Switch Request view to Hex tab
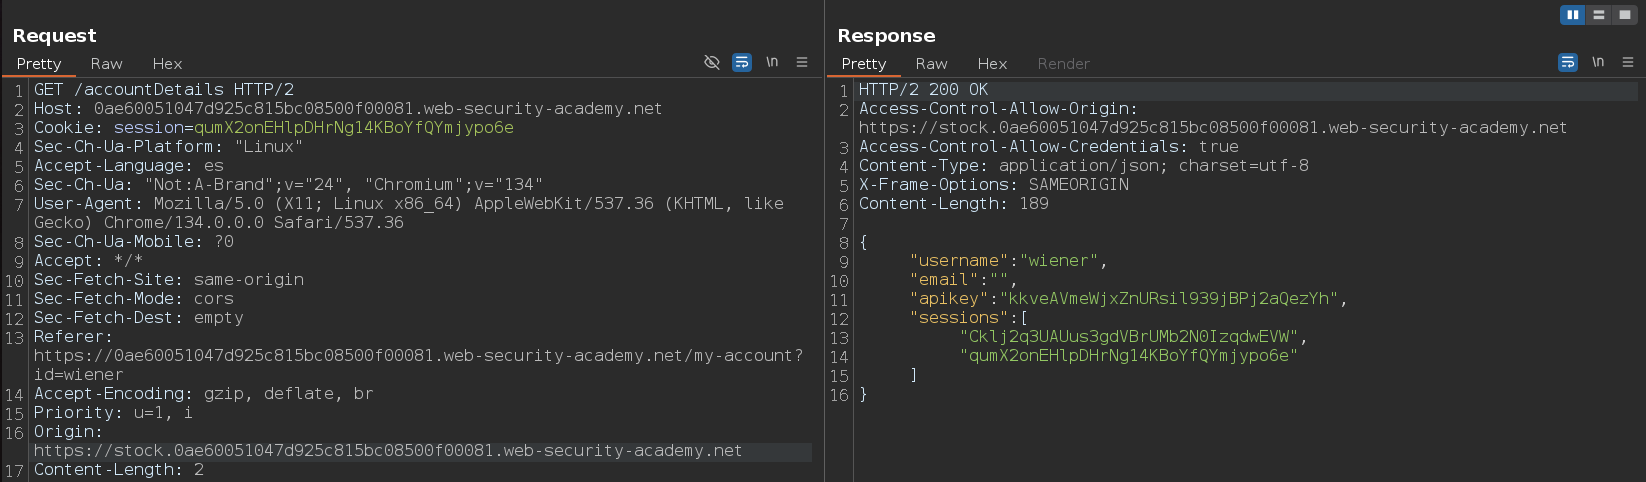 [167, 63]
